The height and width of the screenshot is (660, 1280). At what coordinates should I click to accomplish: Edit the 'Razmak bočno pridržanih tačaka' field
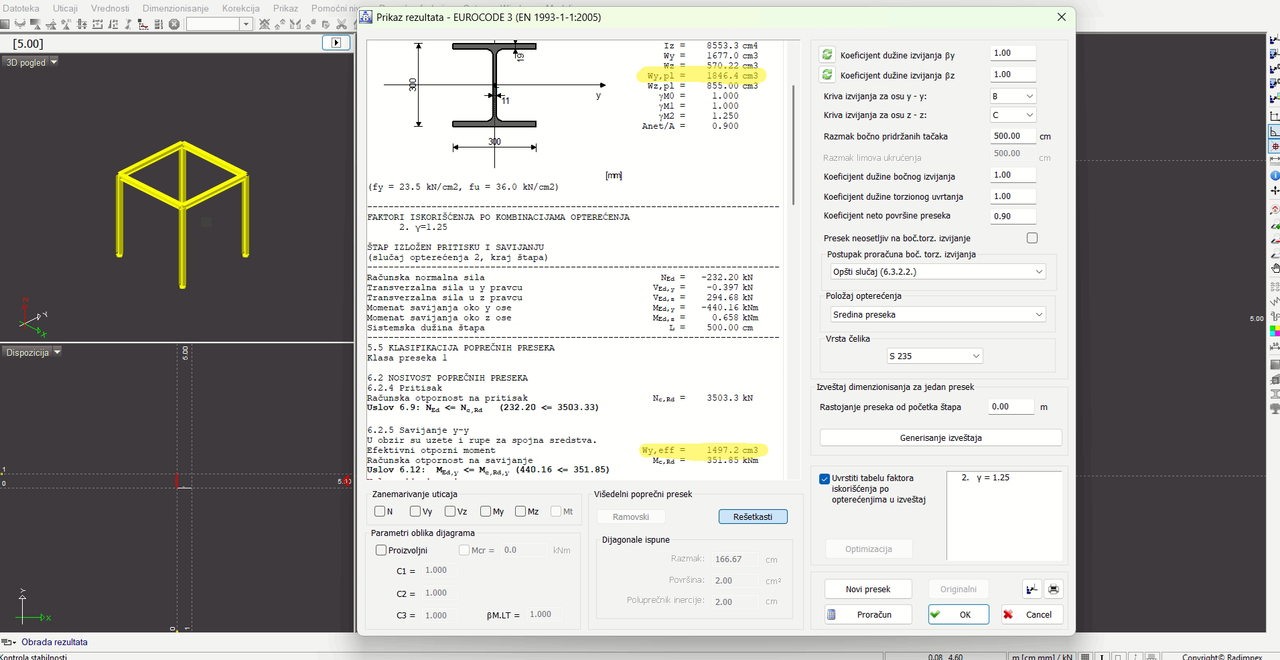click(x=1013, y=136)
